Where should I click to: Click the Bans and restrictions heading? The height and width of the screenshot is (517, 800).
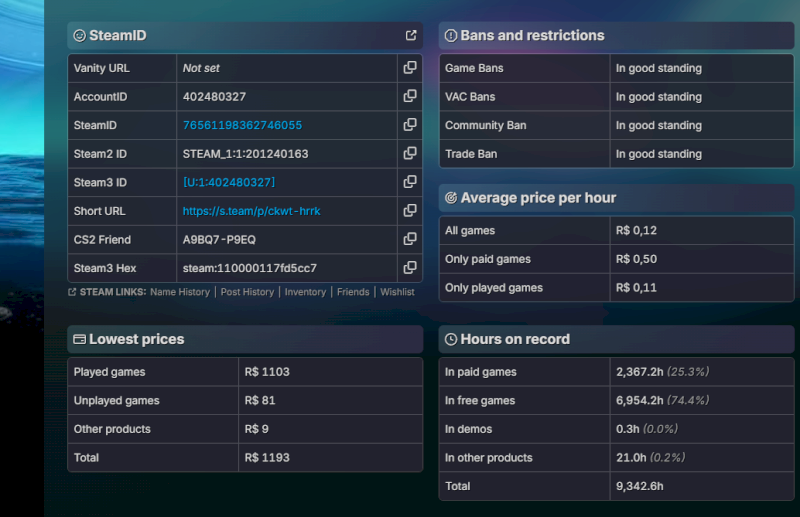pos(532,35)
